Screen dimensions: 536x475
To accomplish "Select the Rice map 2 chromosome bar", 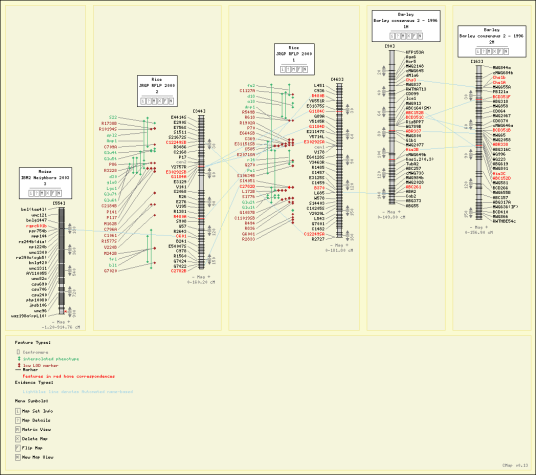I will (x=201, y=192).
